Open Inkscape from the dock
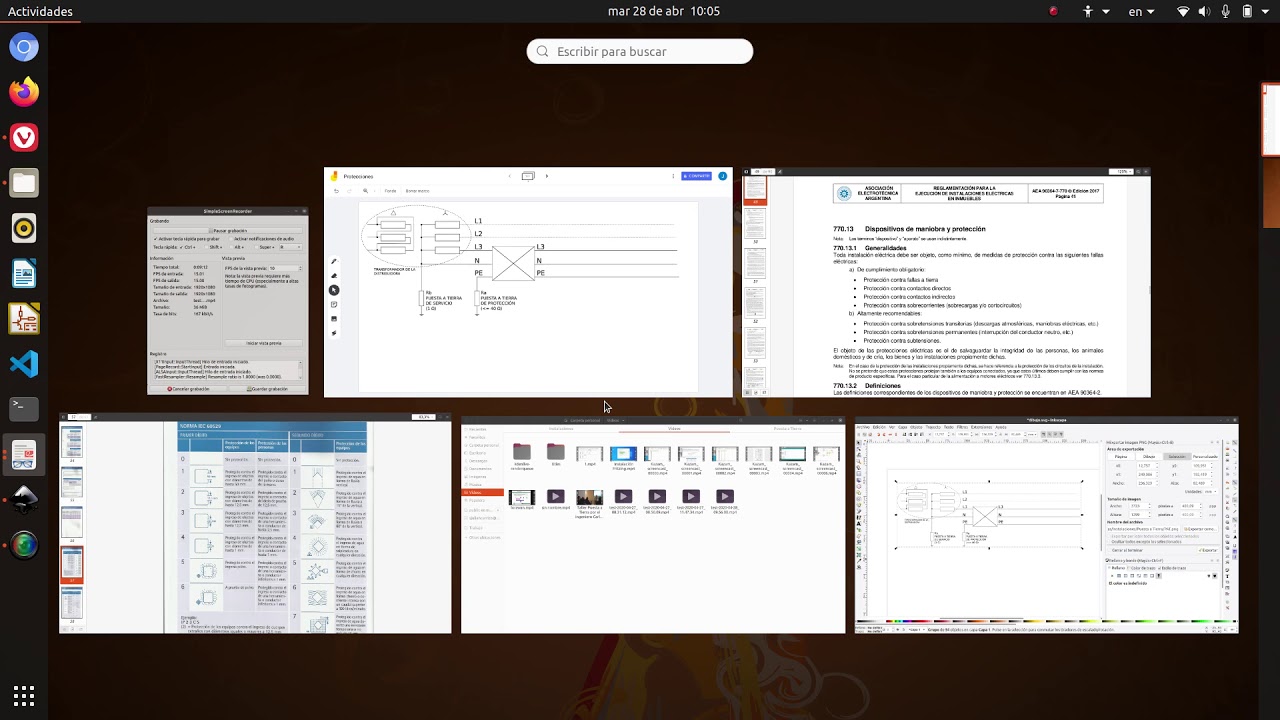The height and width of the screenshot is (720, 1280). 24,497
